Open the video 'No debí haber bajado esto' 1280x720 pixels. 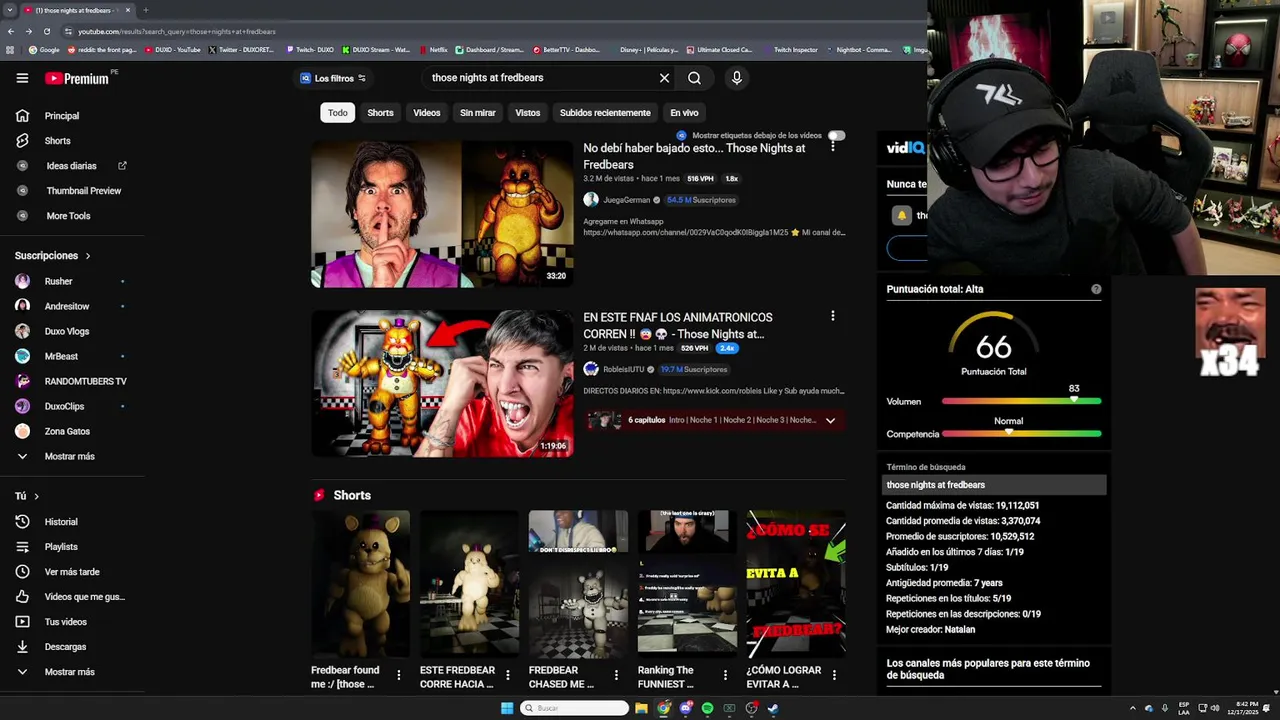(x=694, y=156)
